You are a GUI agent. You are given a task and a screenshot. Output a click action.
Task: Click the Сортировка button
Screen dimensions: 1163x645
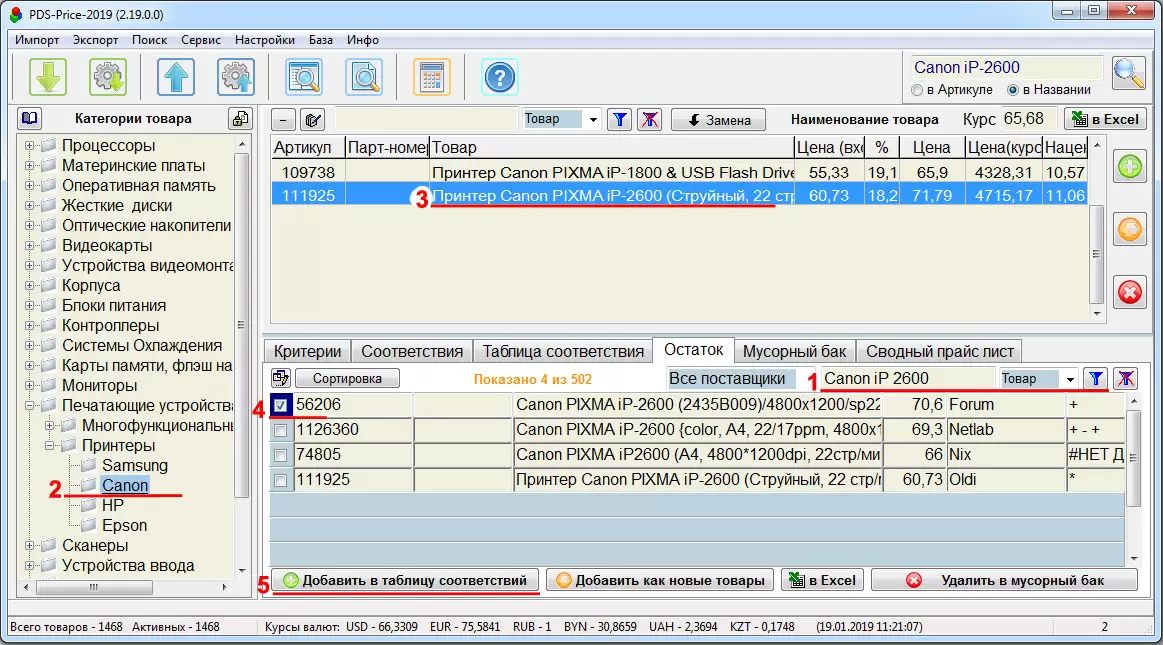click(347, 378)
